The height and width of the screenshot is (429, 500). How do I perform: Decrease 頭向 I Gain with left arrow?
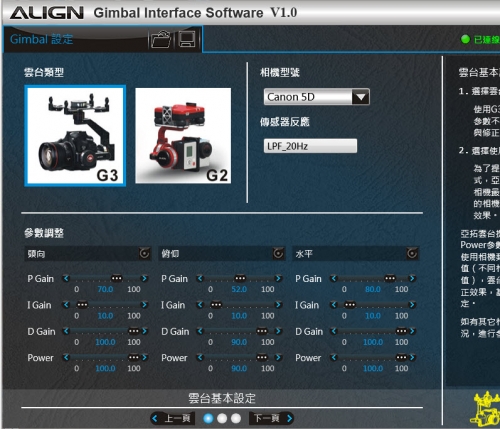click(66, 304)
